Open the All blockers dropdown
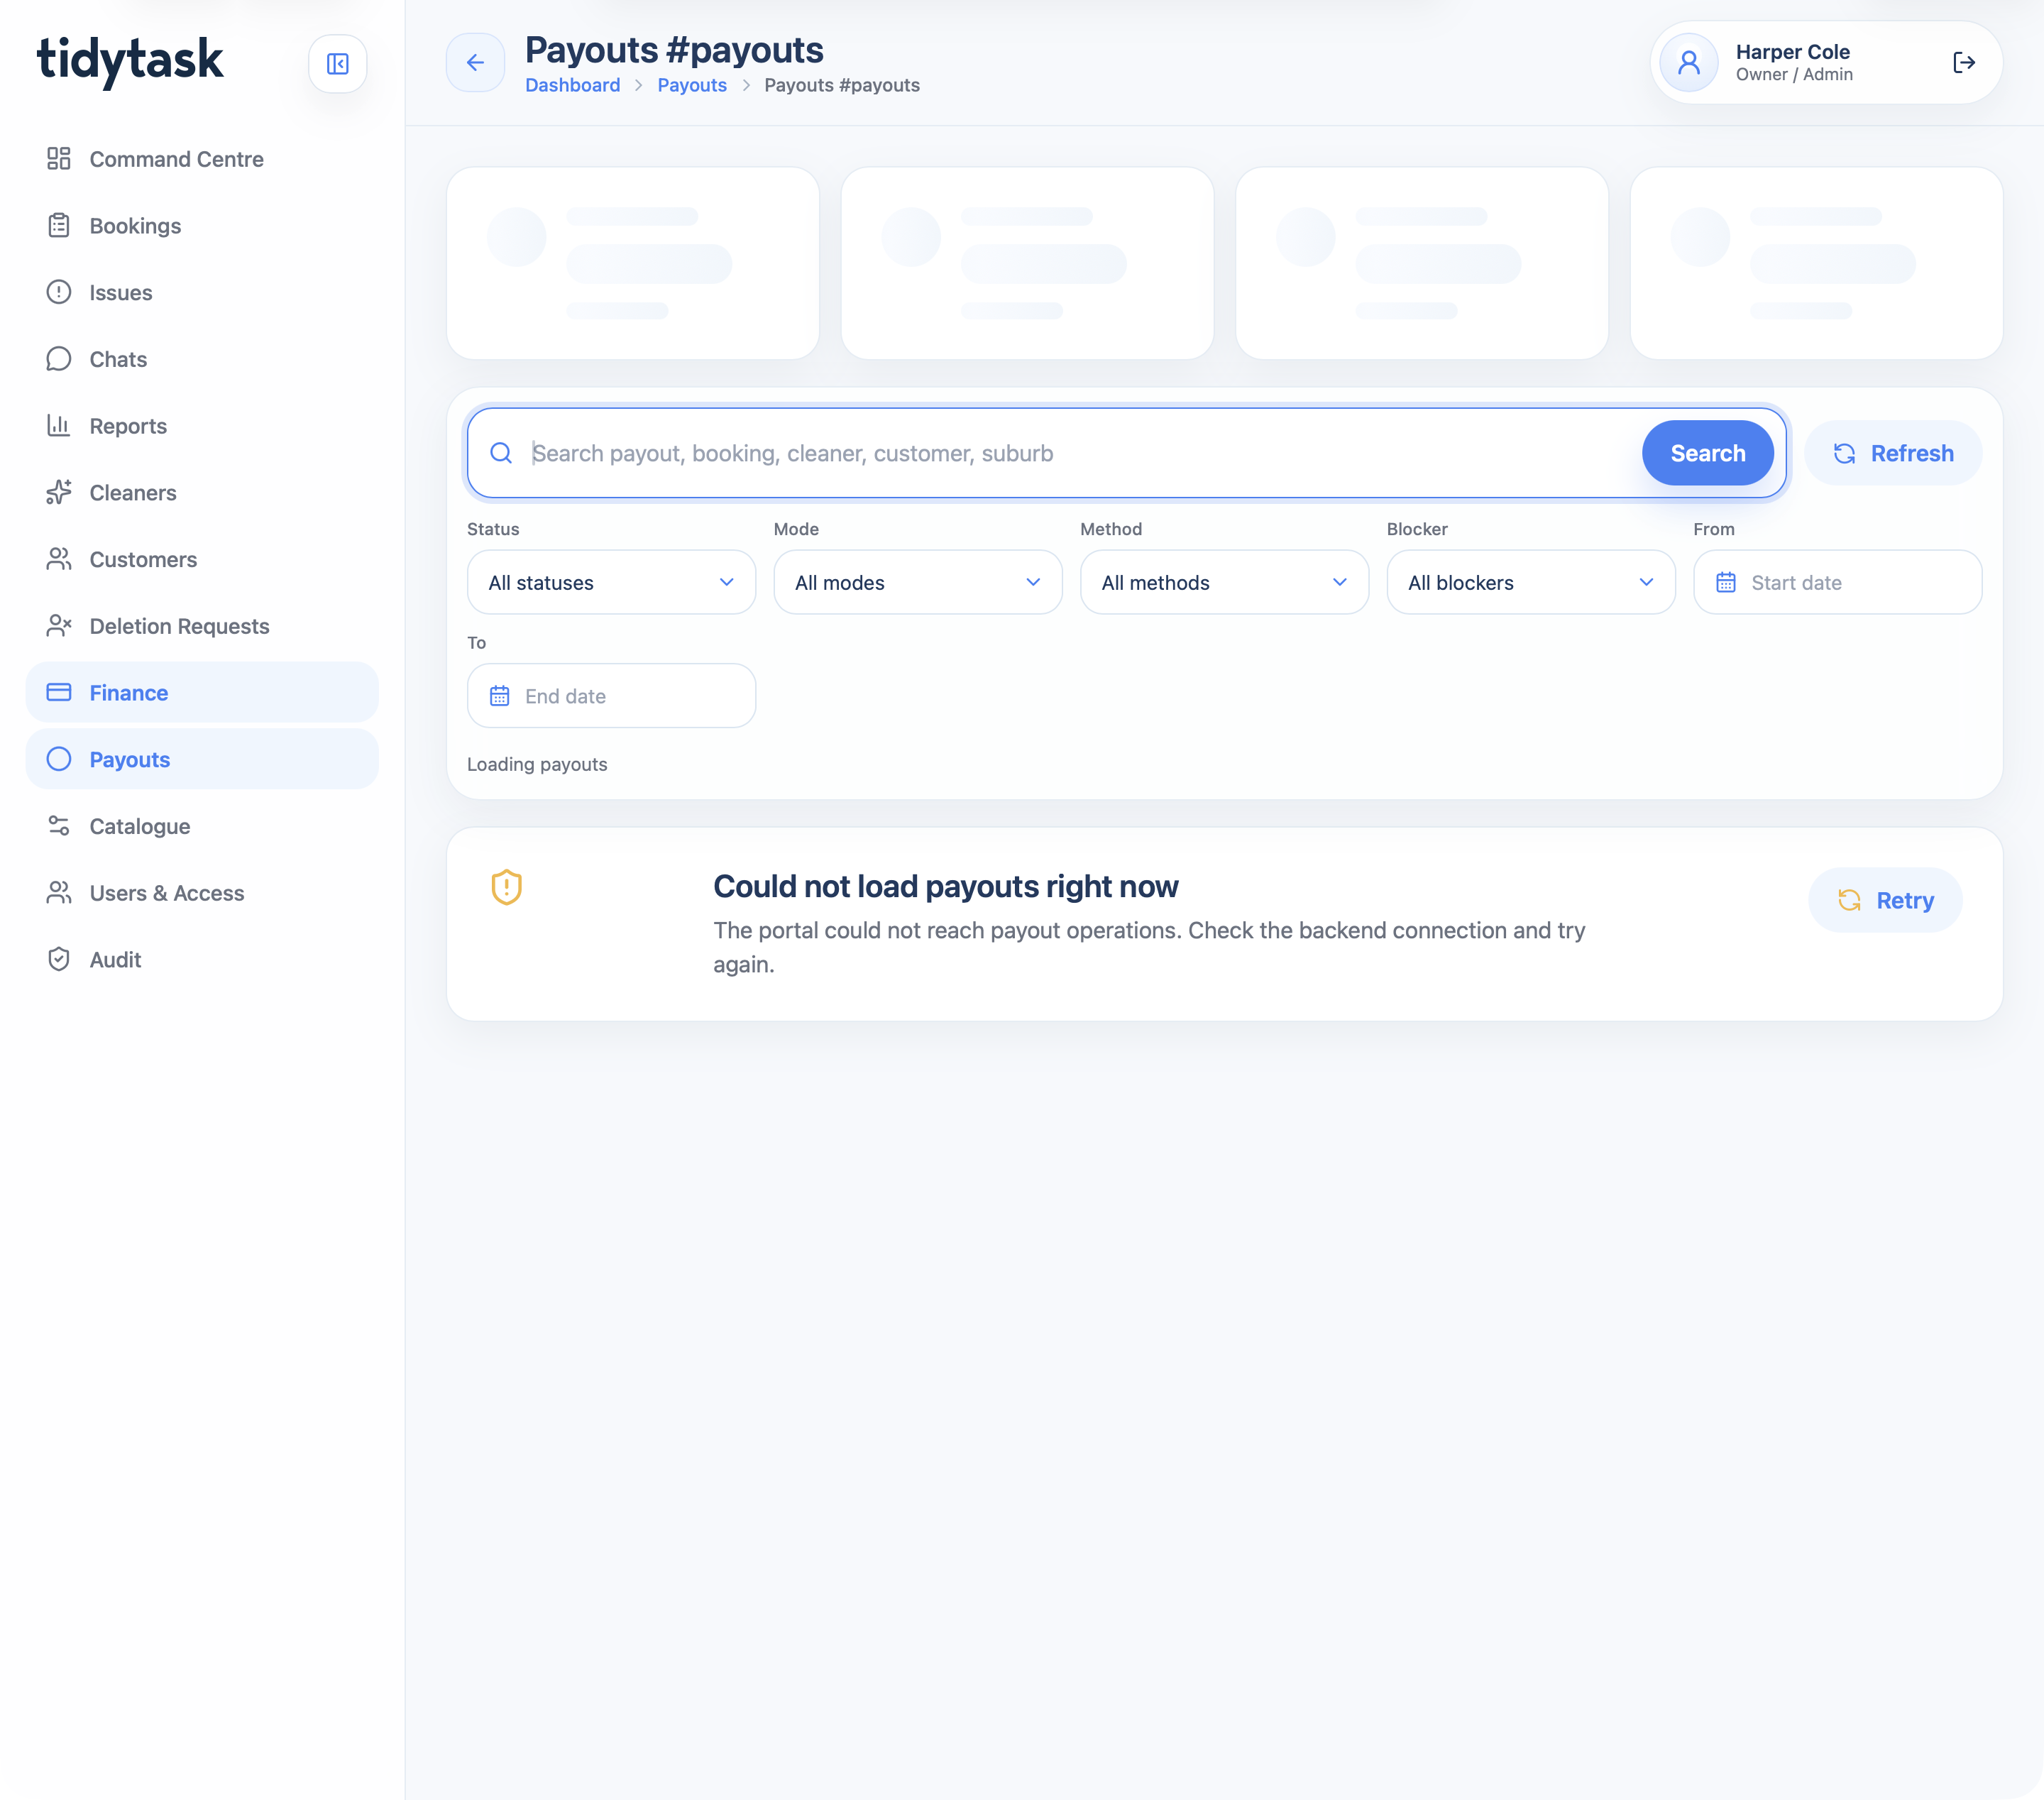The image size is (2044, 1800). (x=1531, y=582)
